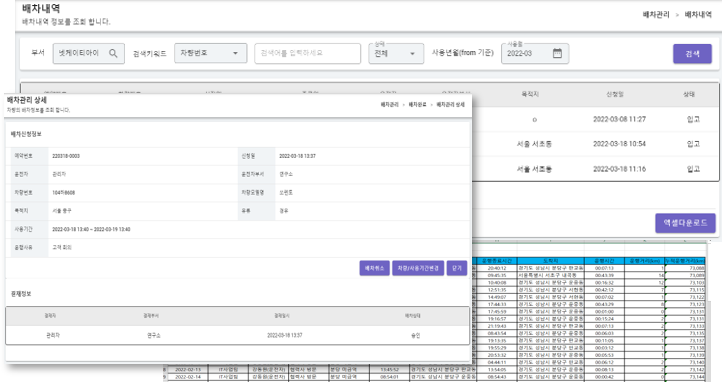
Task: Click 배차완료 breadcrumb in the detail window
Action: tap(417, 104)
